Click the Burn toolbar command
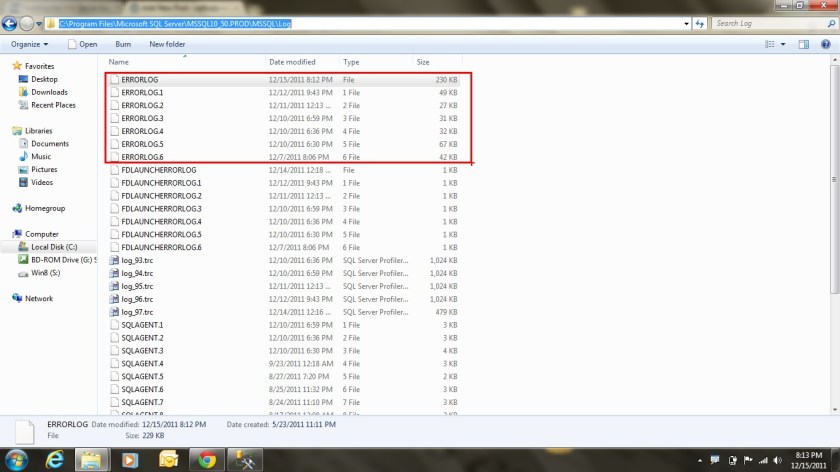Image resolution: width=840 pixels, height=472 pixels. [x=123, y=44]
